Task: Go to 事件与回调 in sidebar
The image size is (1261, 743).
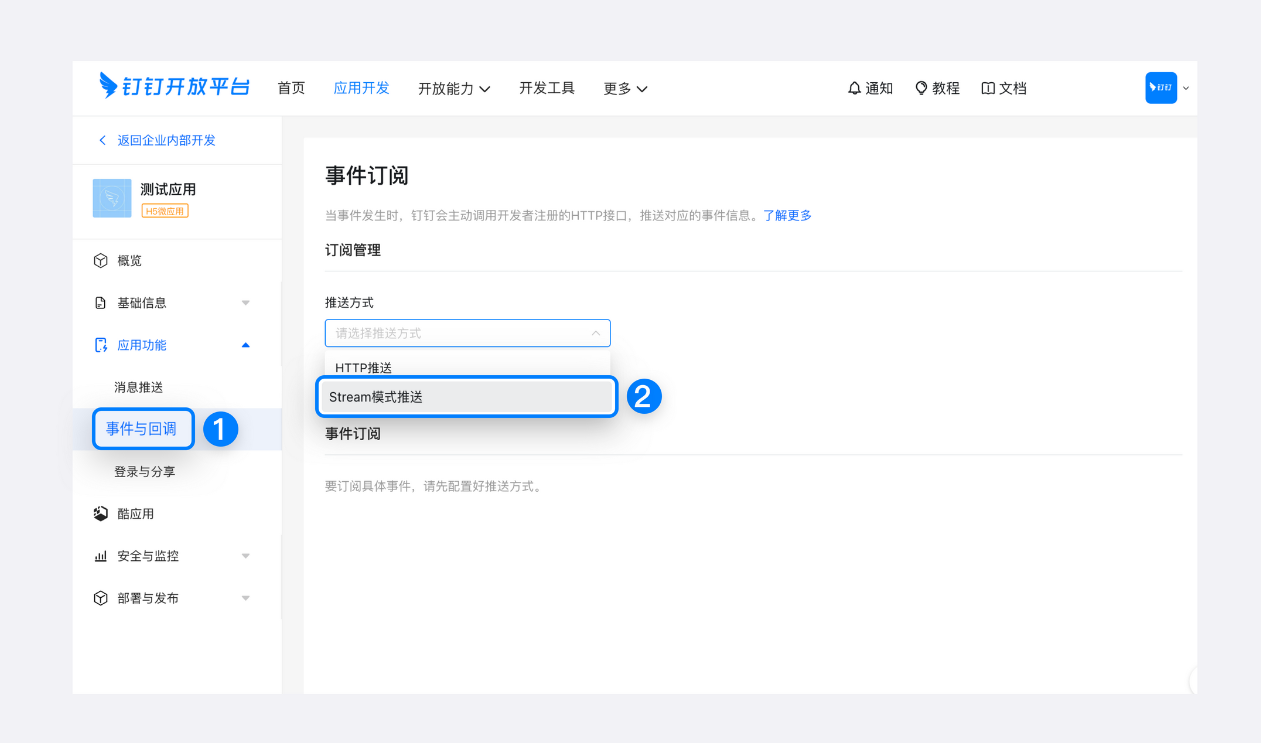Action: [141, 429]
